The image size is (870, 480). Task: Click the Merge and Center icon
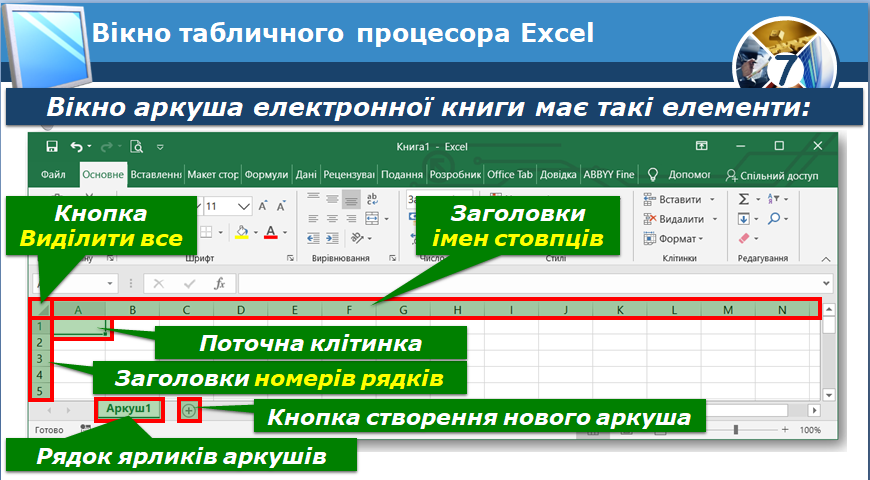tap(372, 219)
